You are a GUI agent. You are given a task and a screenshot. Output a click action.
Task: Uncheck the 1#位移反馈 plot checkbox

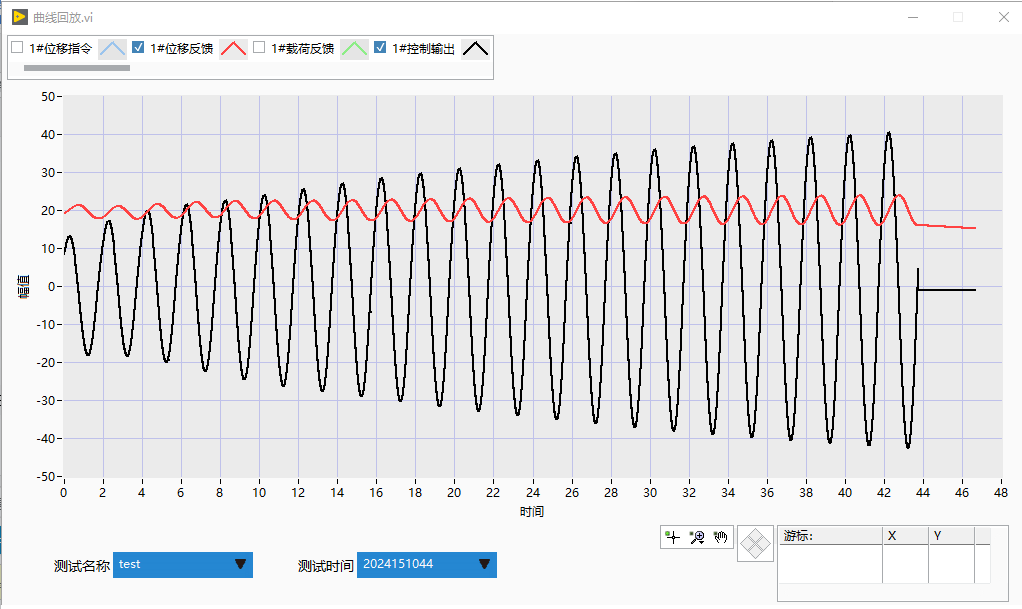(139, 47)
